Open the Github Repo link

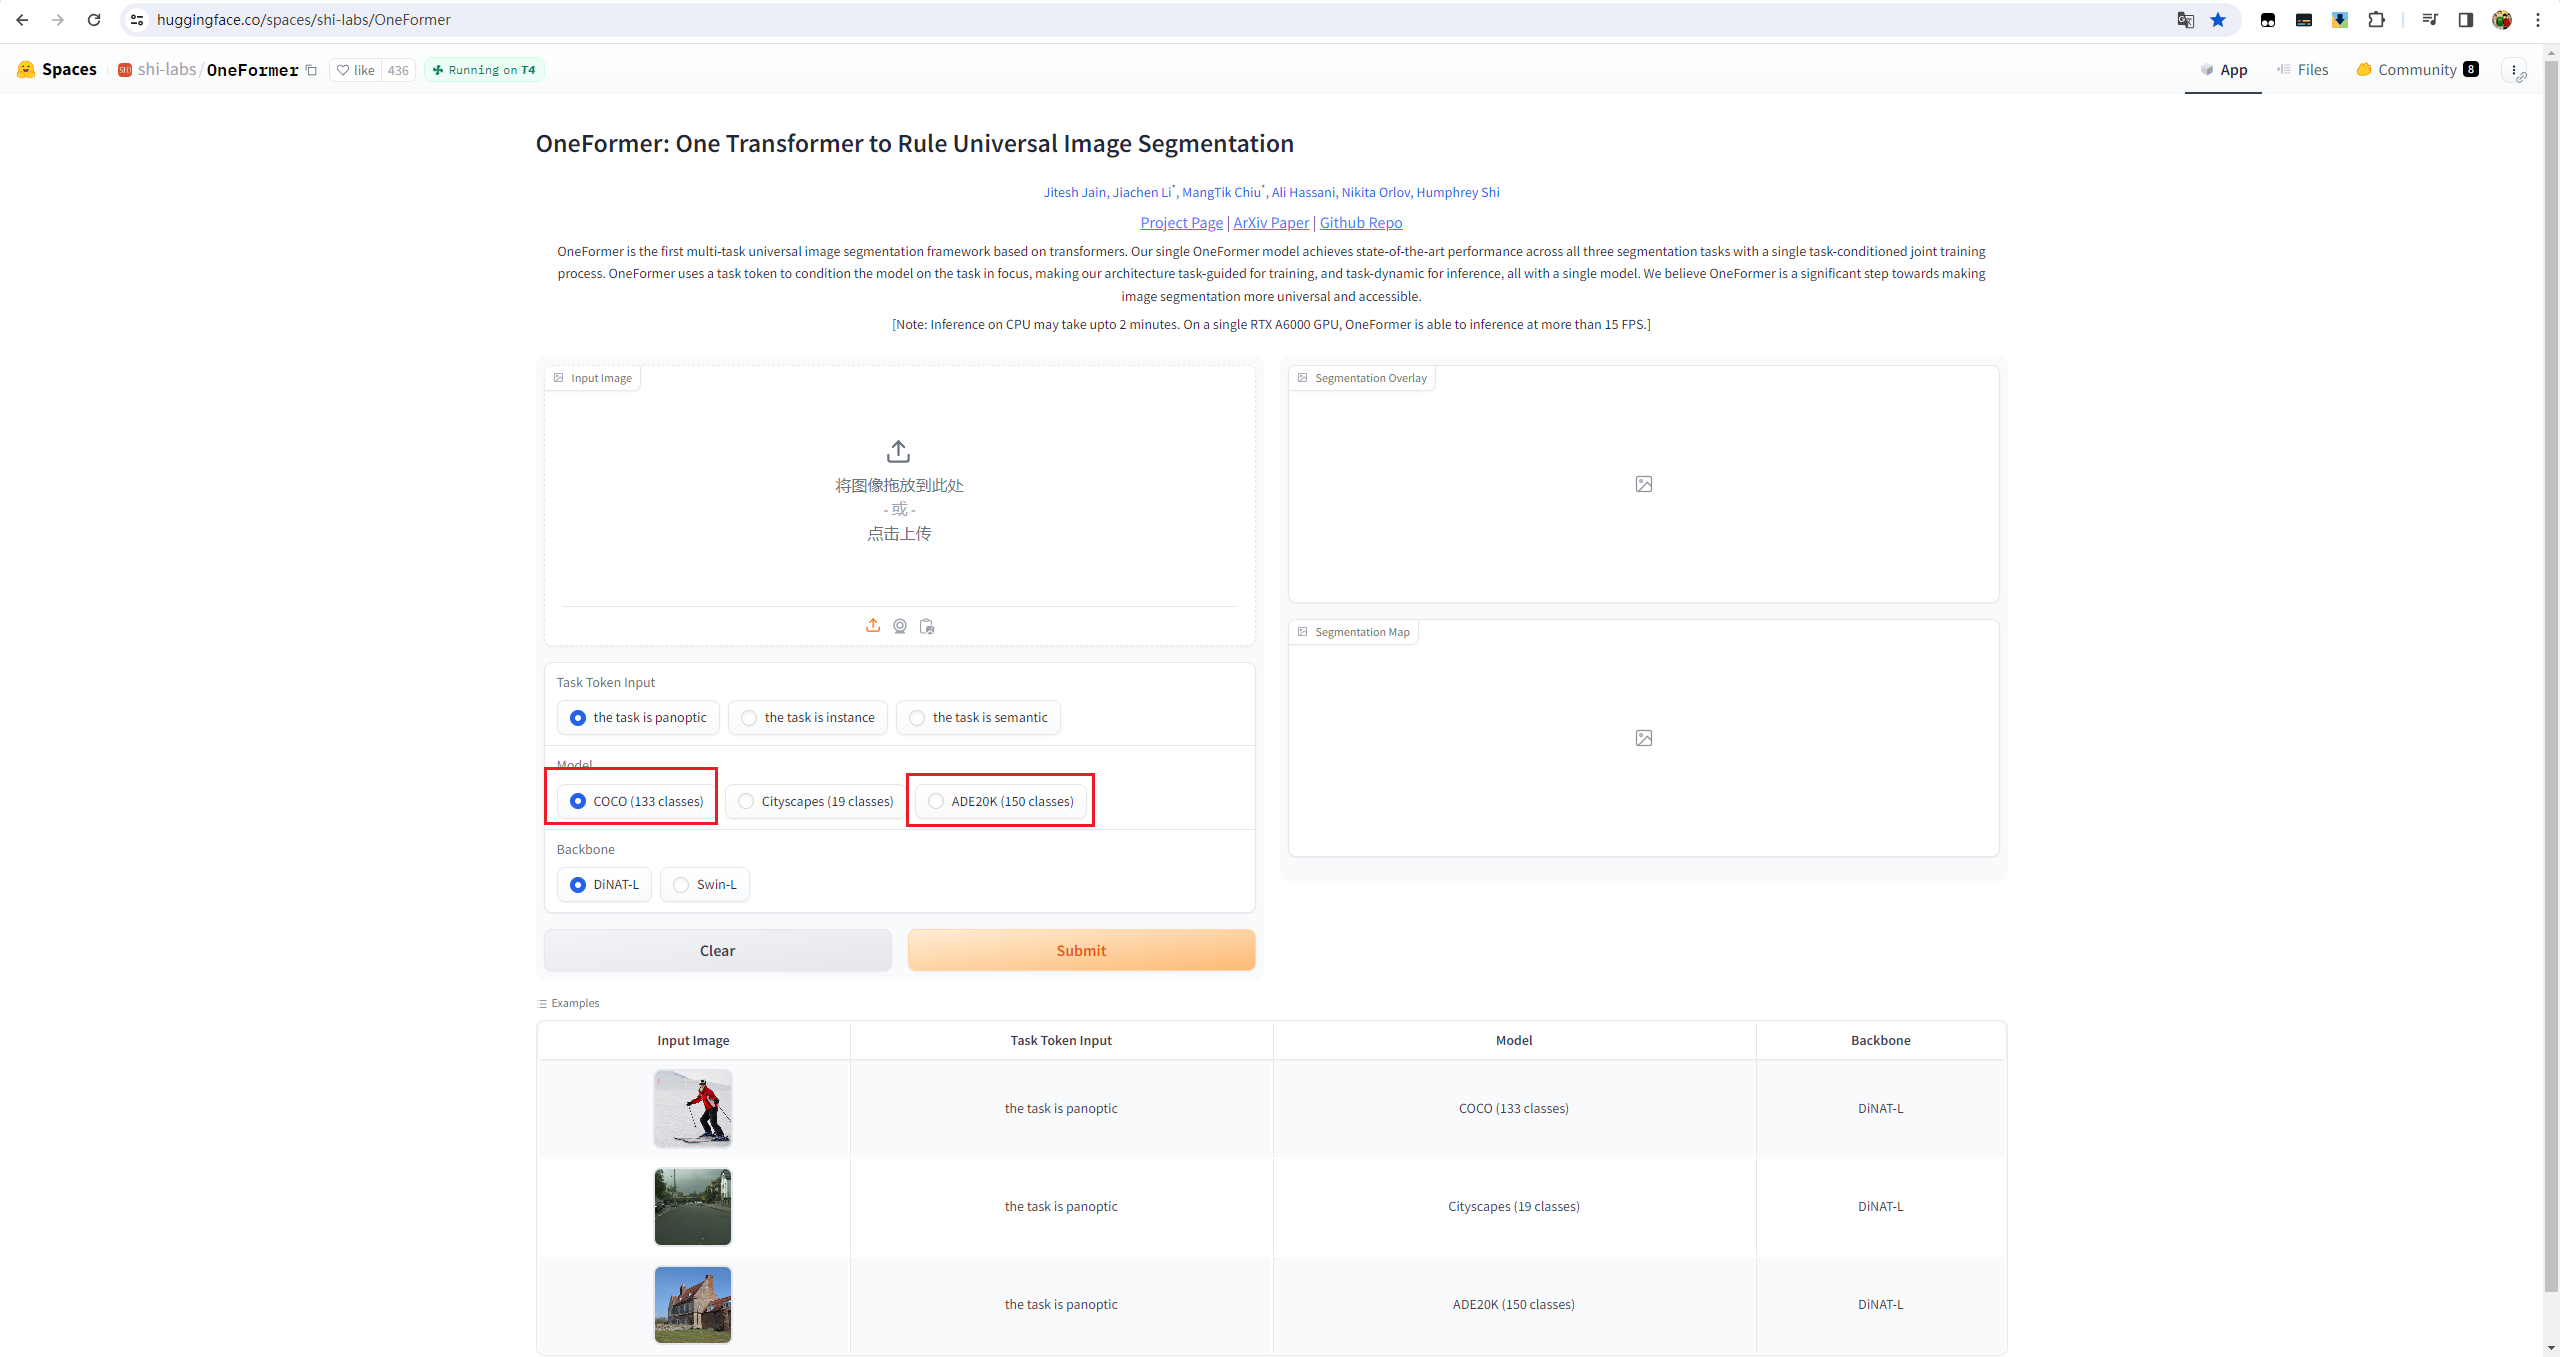point(1361,223)
